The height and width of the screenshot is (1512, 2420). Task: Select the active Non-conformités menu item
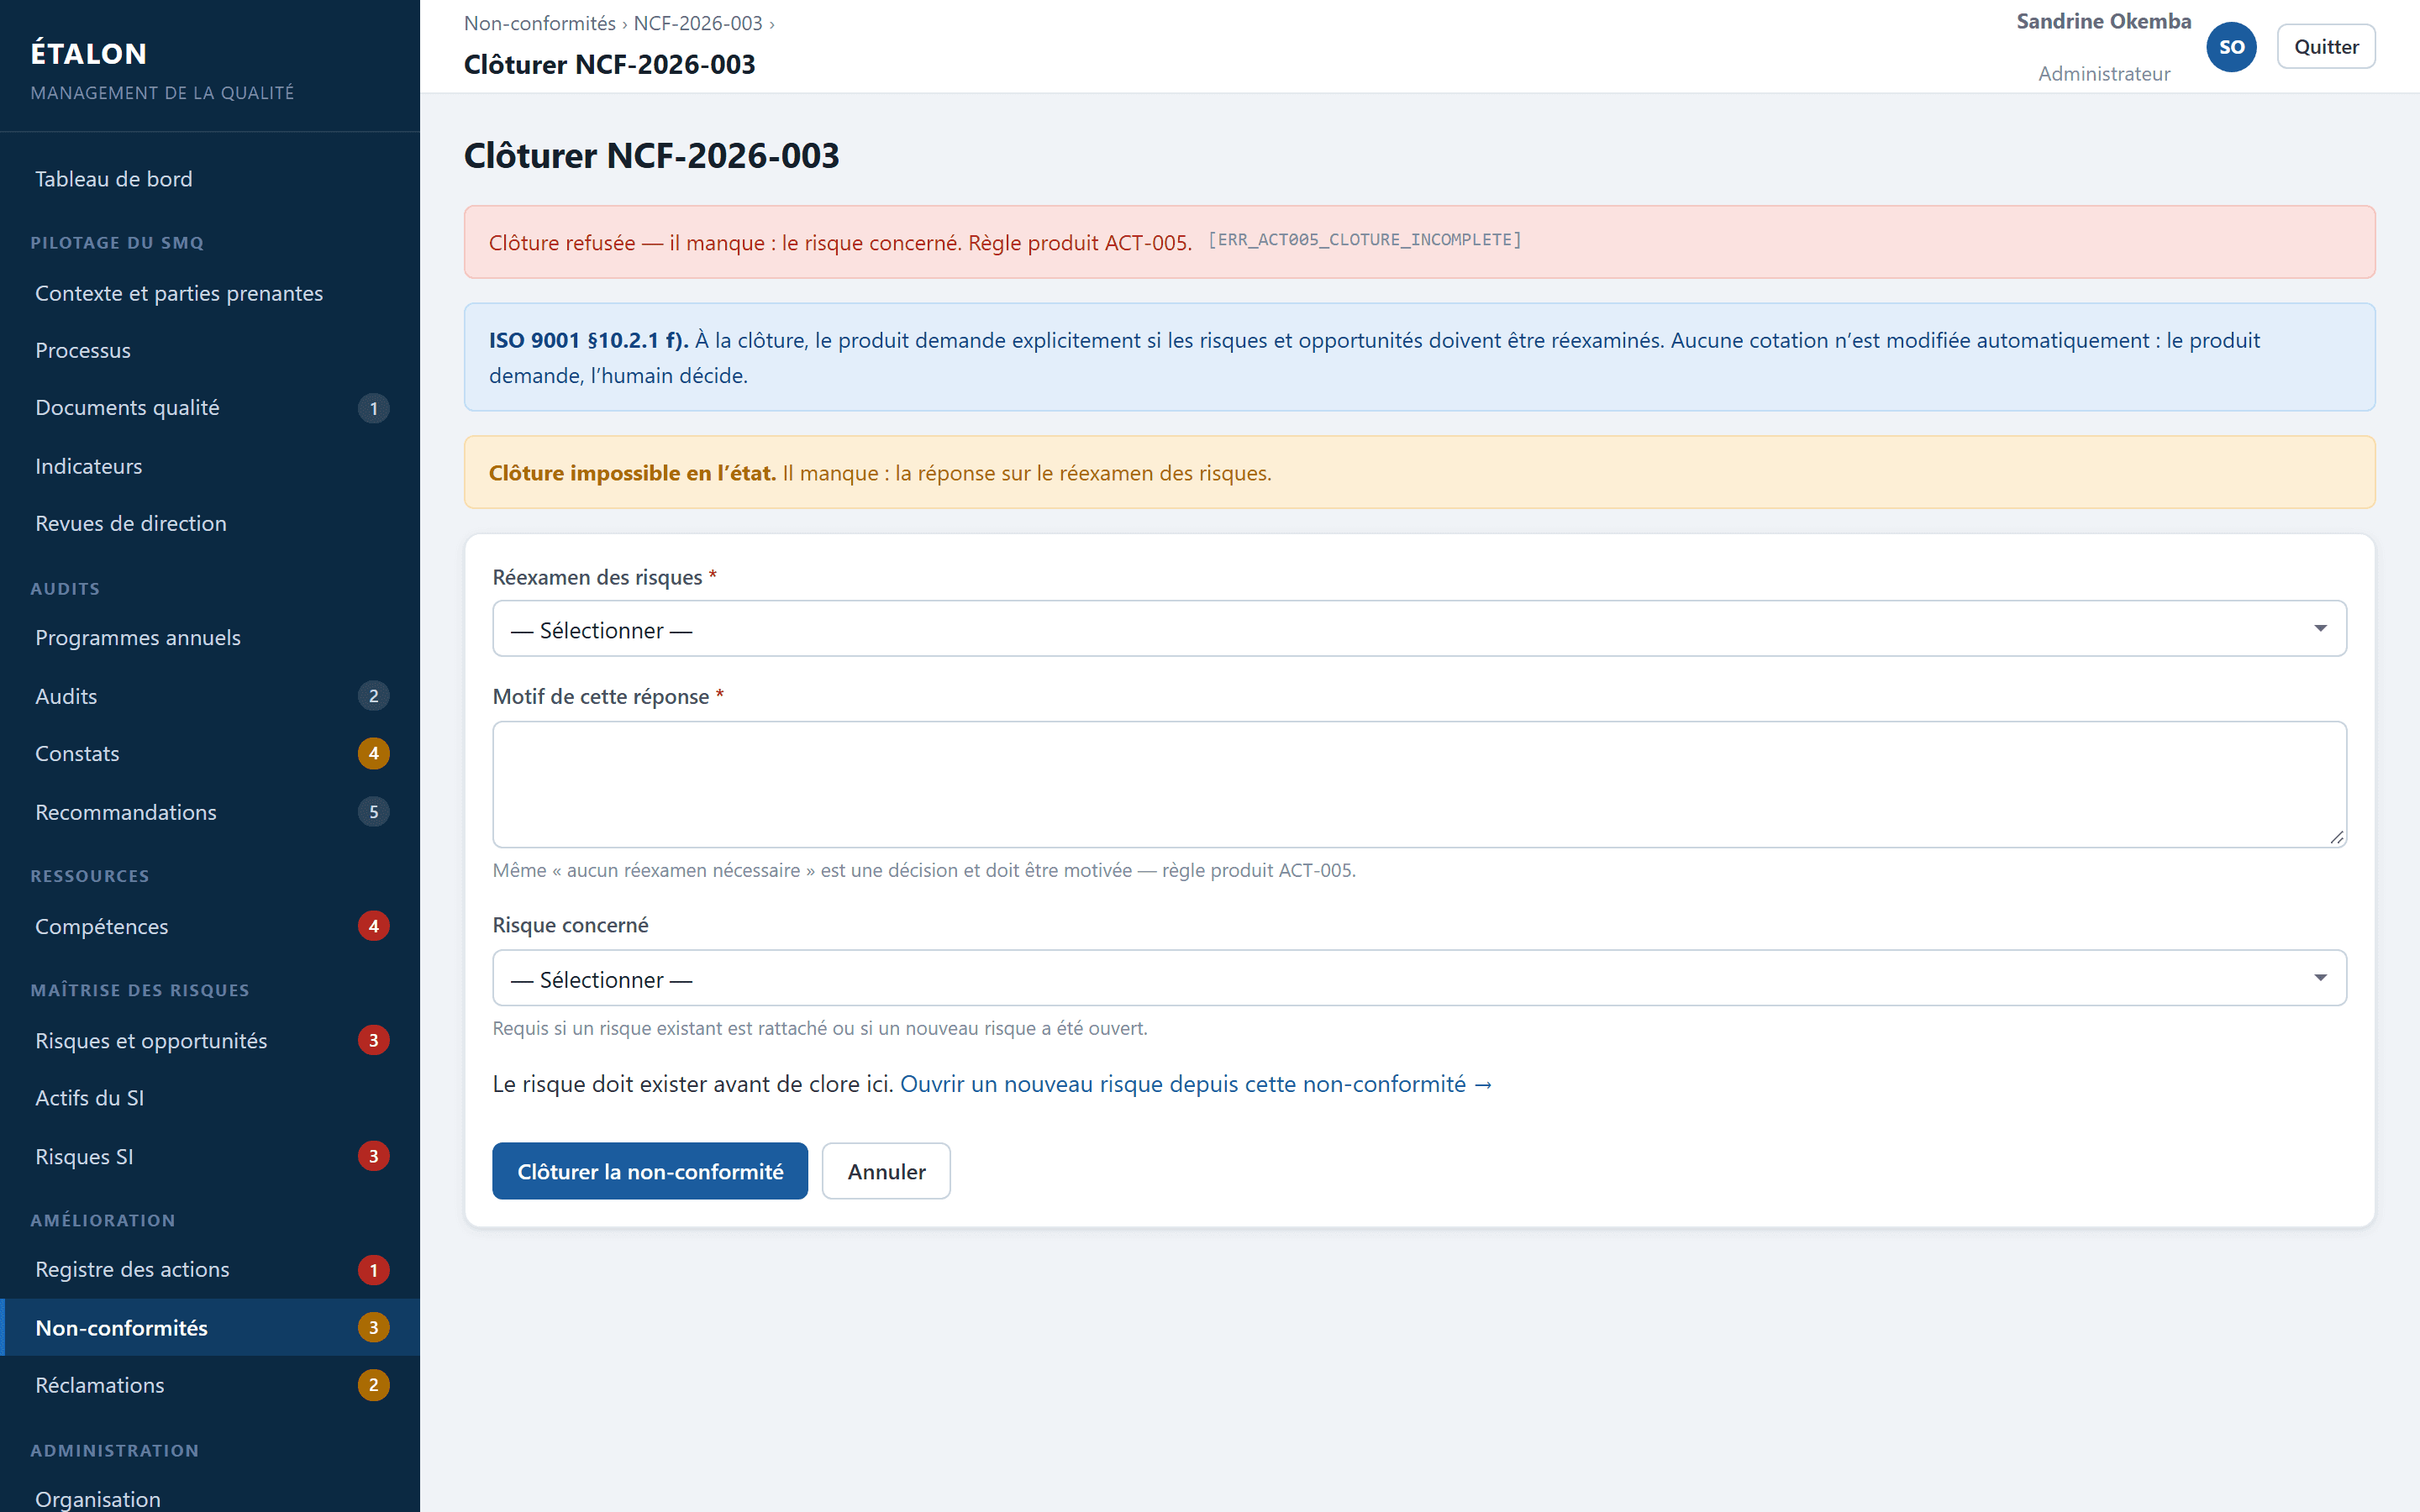(210, 1328)
